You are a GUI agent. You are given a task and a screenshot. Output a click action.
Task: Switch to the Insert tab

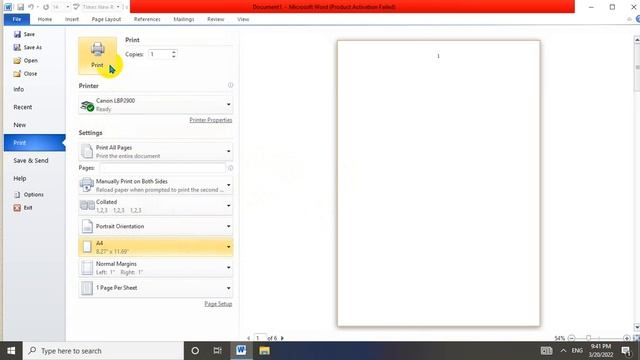click(x=72, y=19)
